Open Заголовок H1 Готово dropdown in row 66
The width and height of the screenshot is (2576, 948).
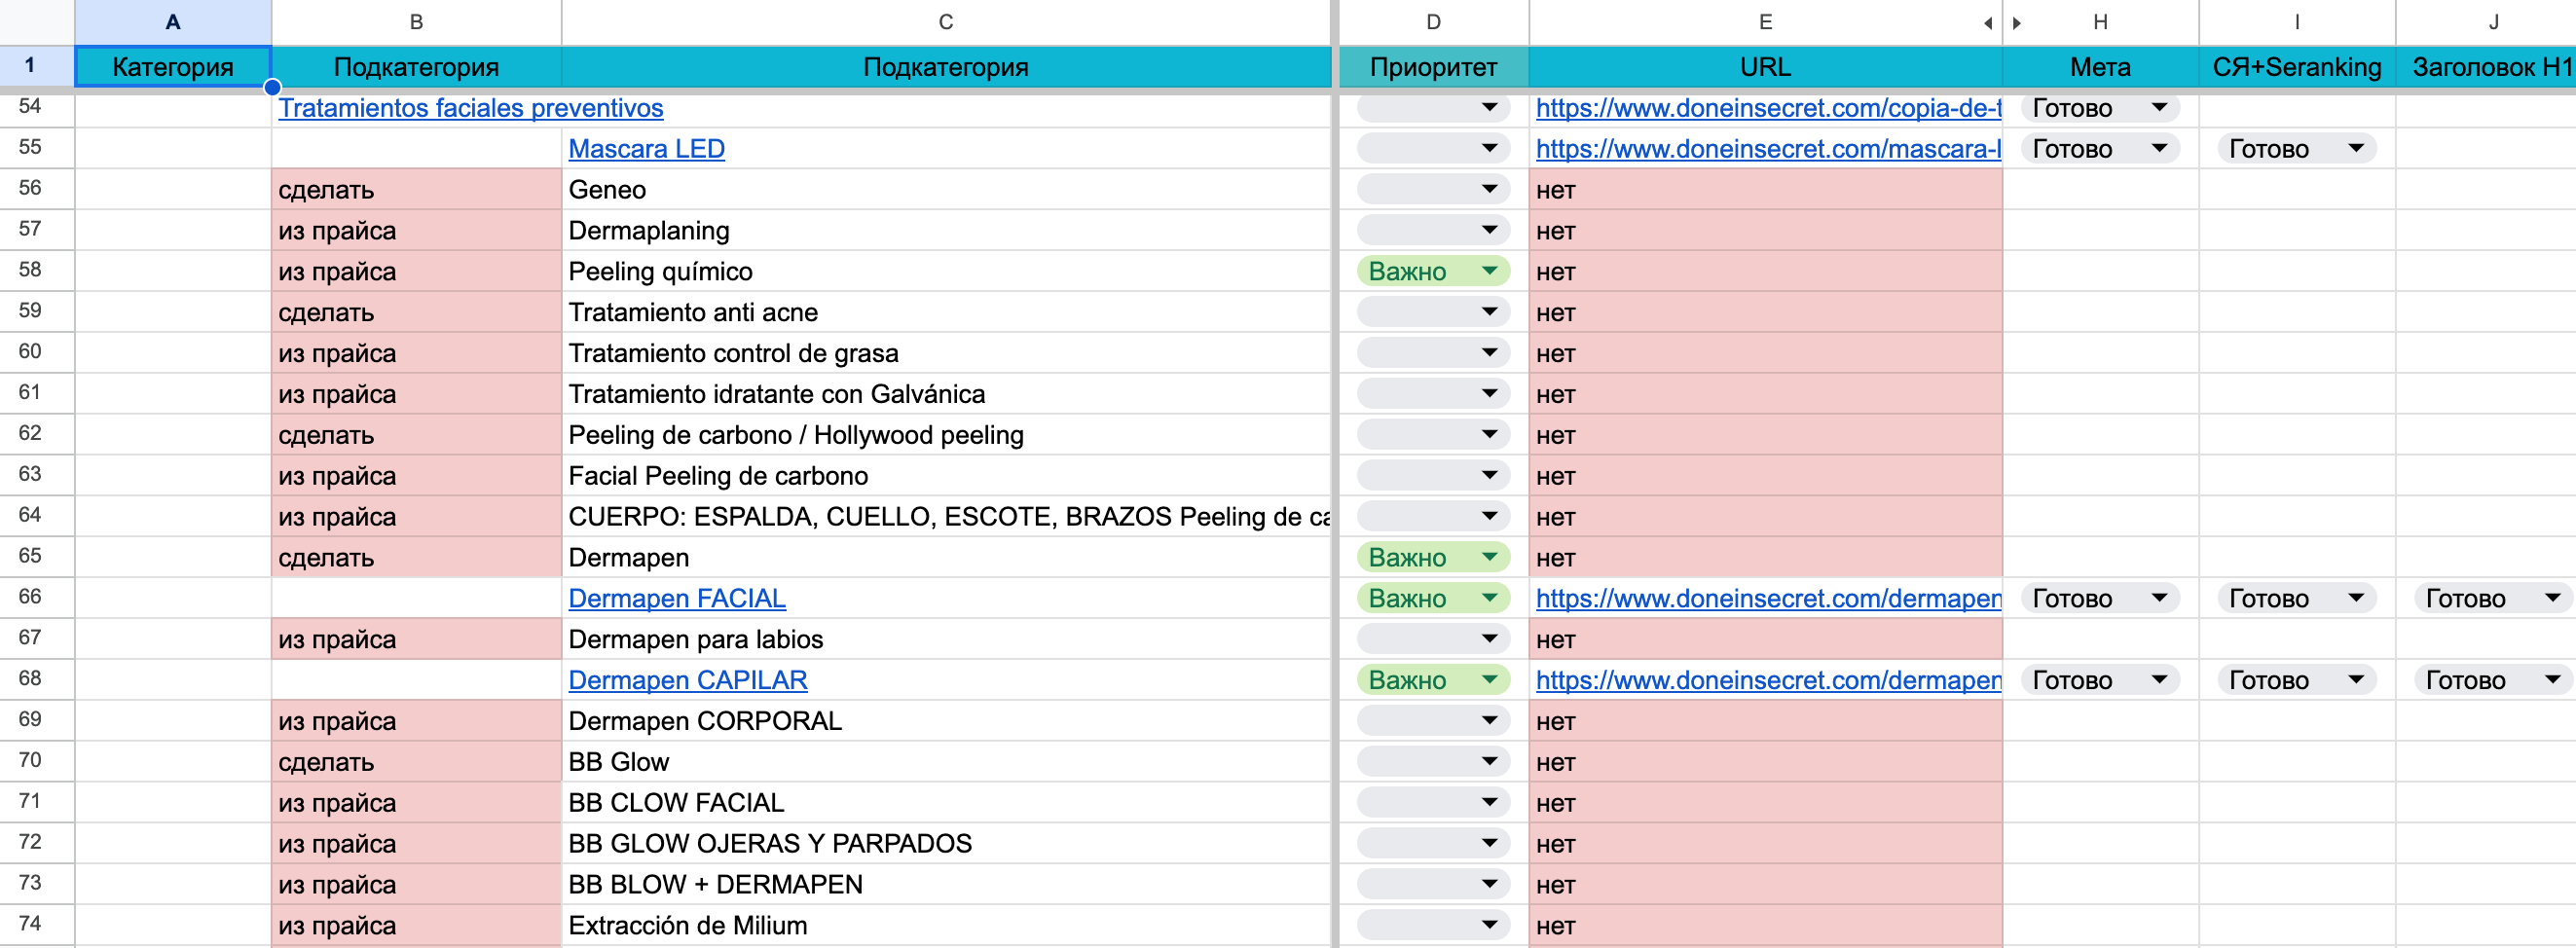(2551, 598)
